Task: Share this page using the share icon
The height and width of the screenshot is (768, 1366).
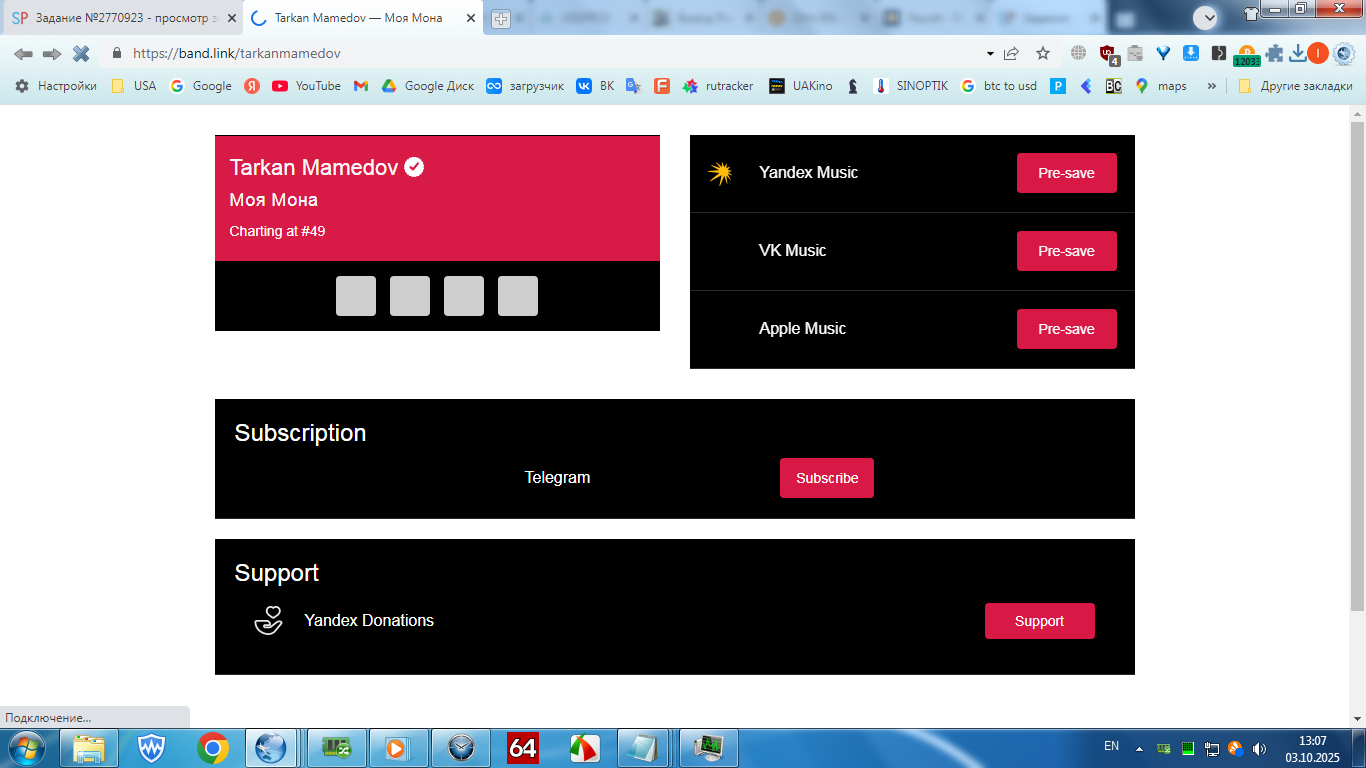Action: tap(1011, 53)
